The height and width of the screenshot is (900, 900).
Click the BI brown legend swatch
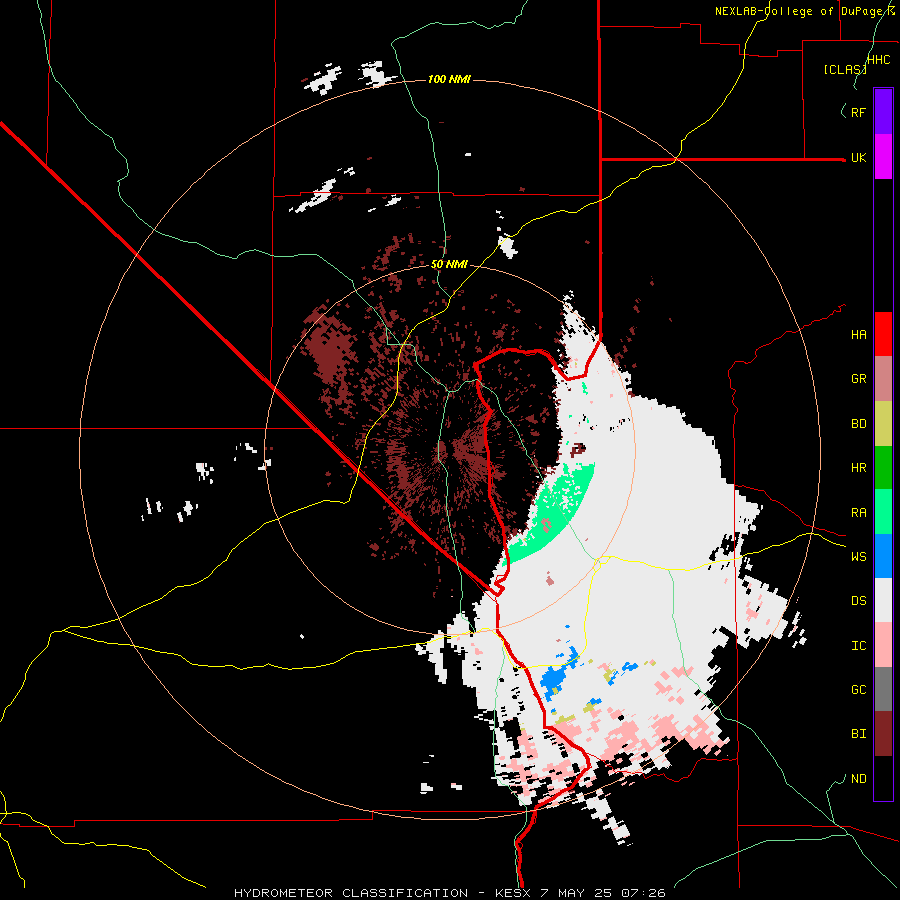point(883,734)
